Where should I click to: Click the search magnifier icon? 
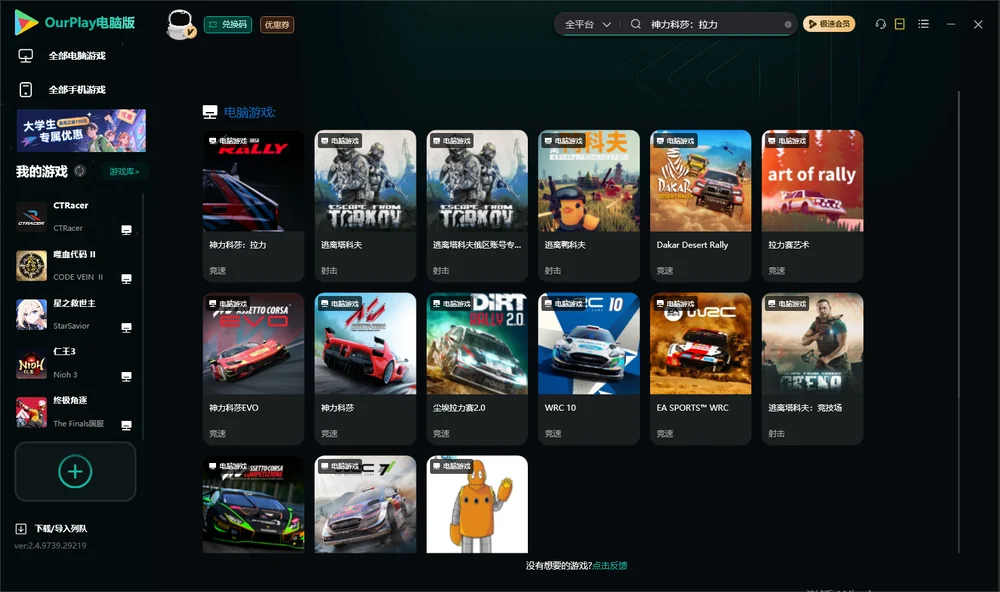click(x=636, y=24)
